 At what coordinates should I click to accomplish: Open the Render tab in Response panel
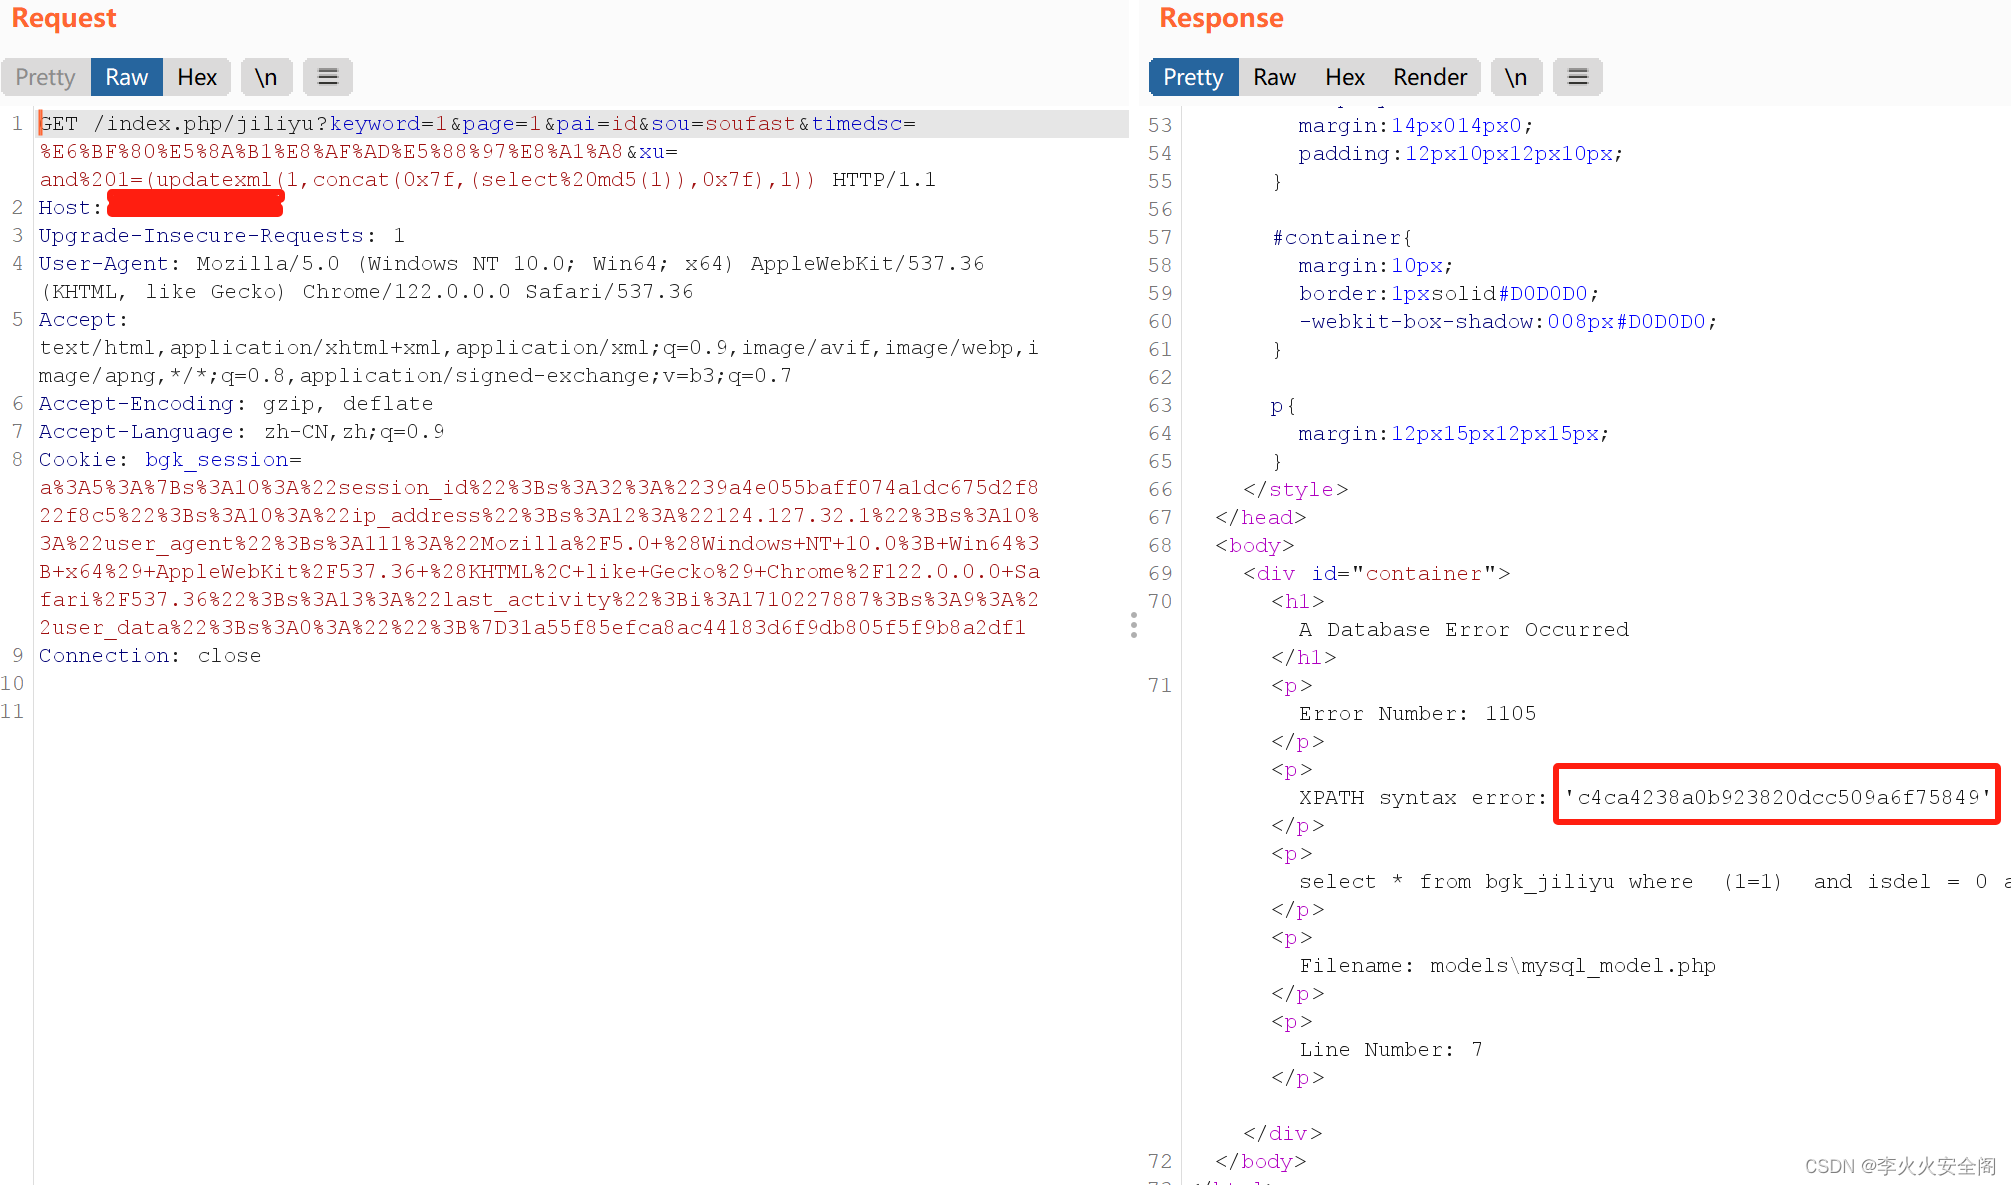point(1430,77)
